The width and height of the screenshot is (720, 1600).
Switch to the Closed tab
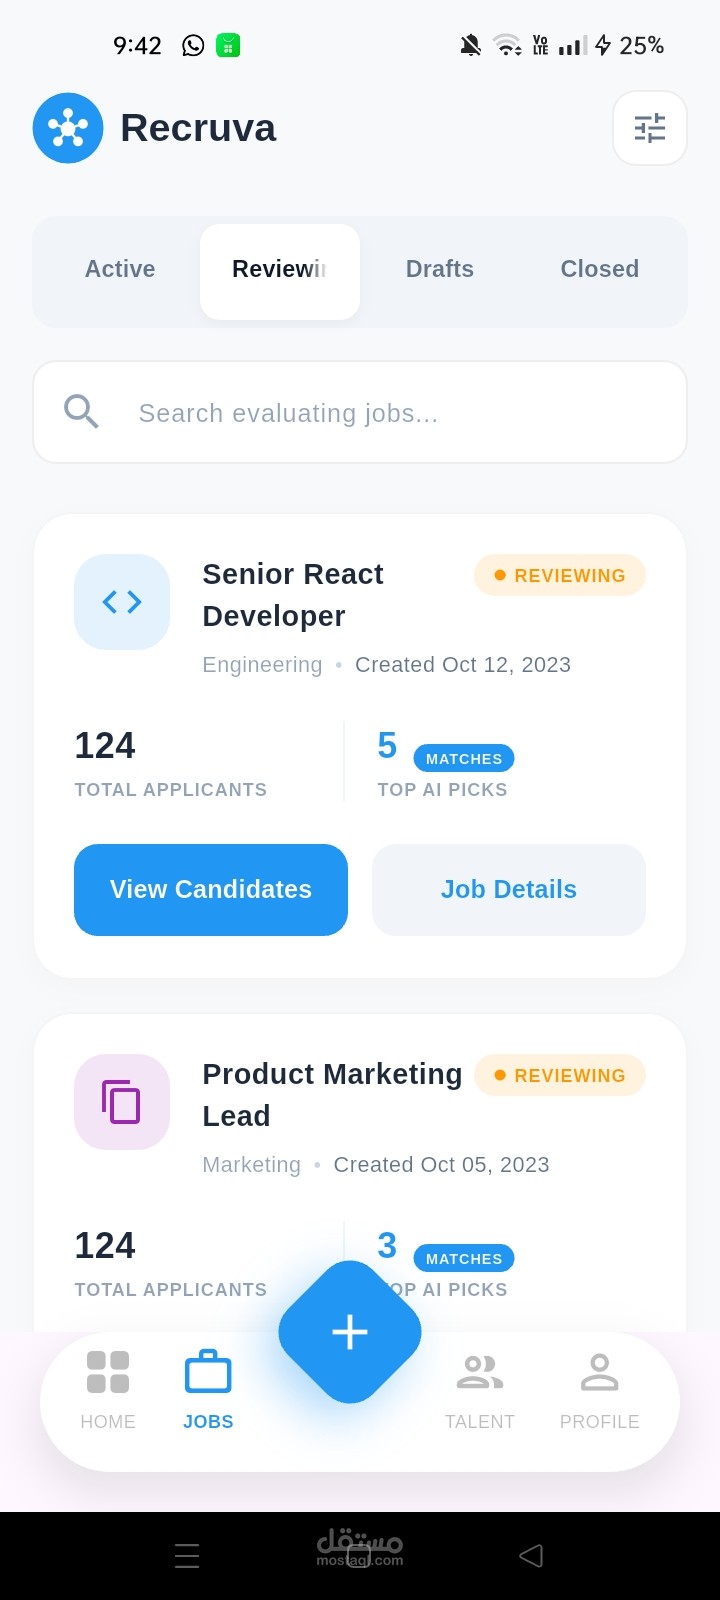[x=600, y=269]
